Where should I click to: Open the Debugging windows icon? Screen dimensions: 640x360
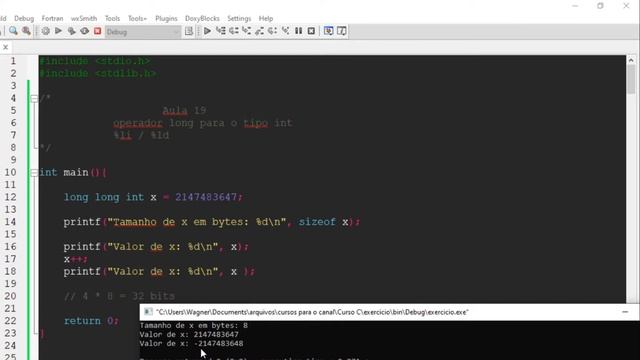tap(328, 31)
